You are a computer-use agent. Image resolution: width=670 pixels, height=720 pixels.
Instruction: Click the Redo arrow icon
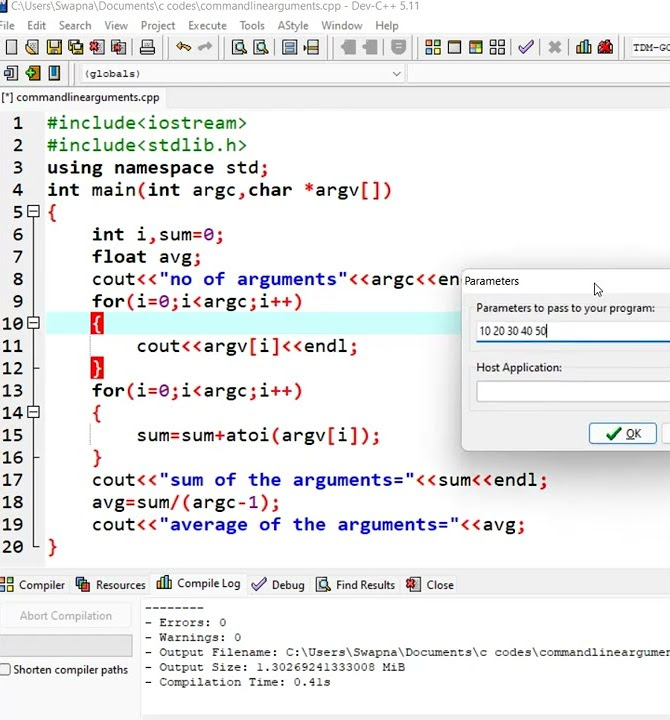[x=205, y=47]
